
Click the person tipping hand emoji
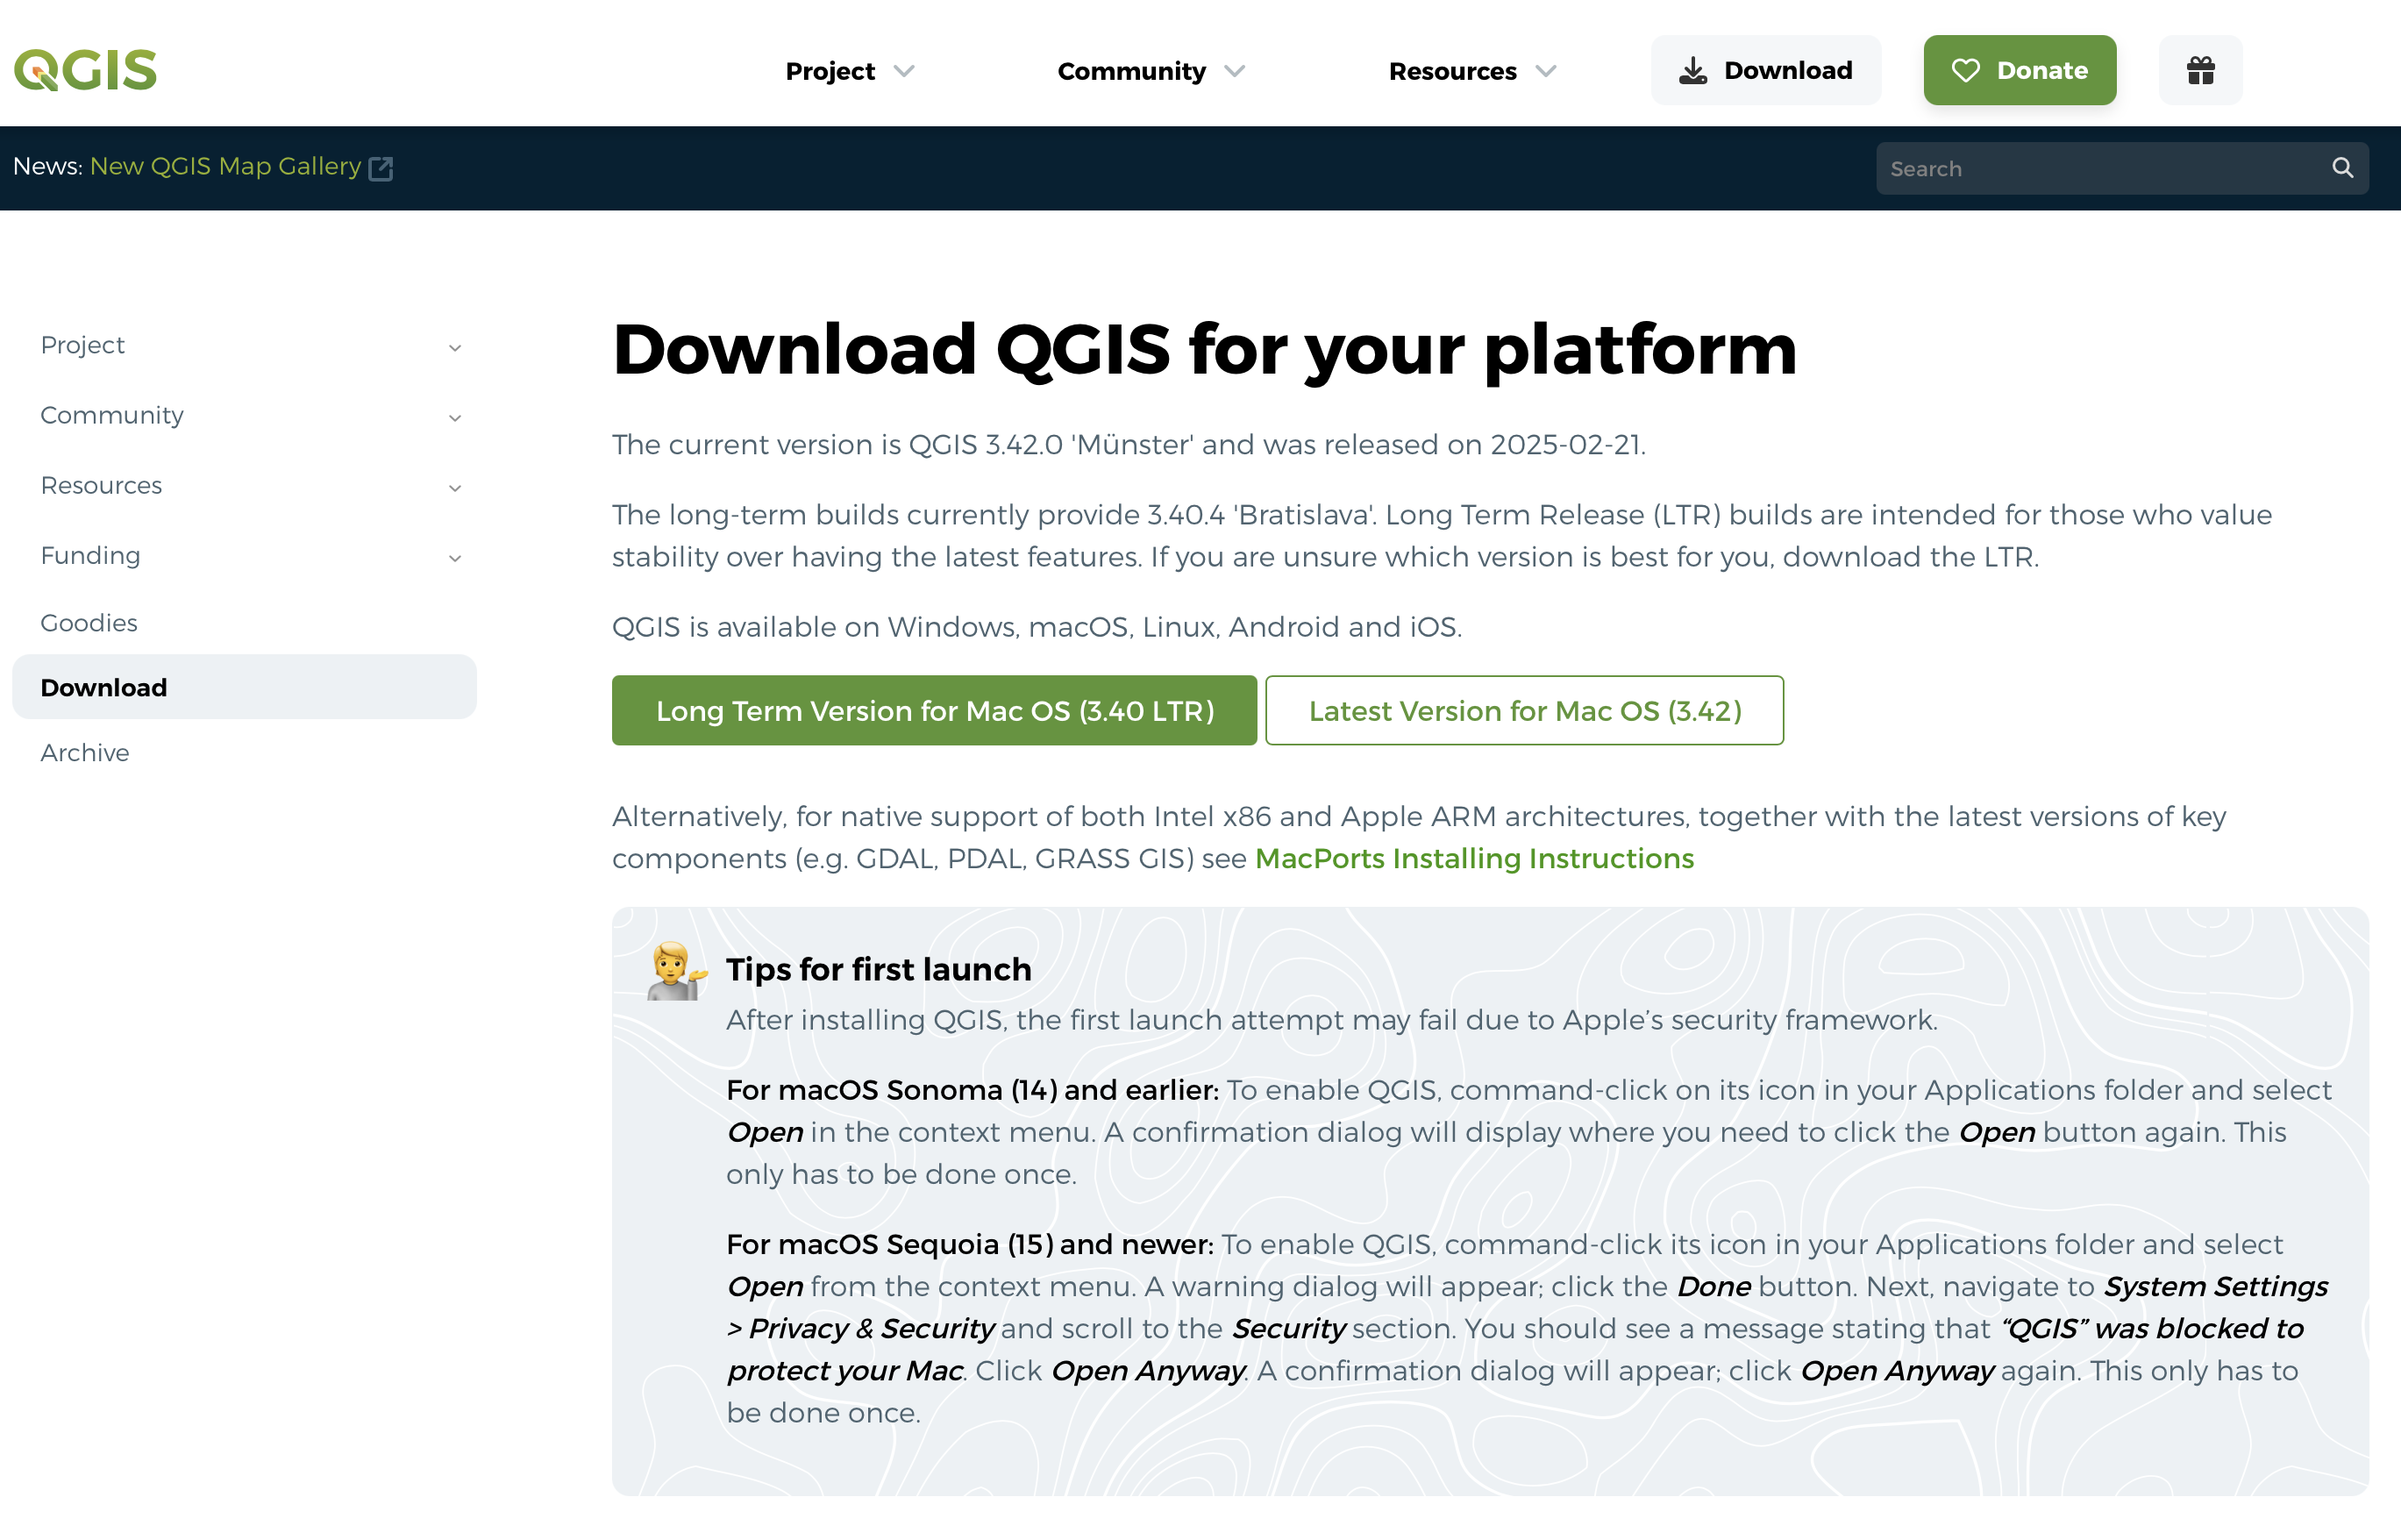pos(677,970)
